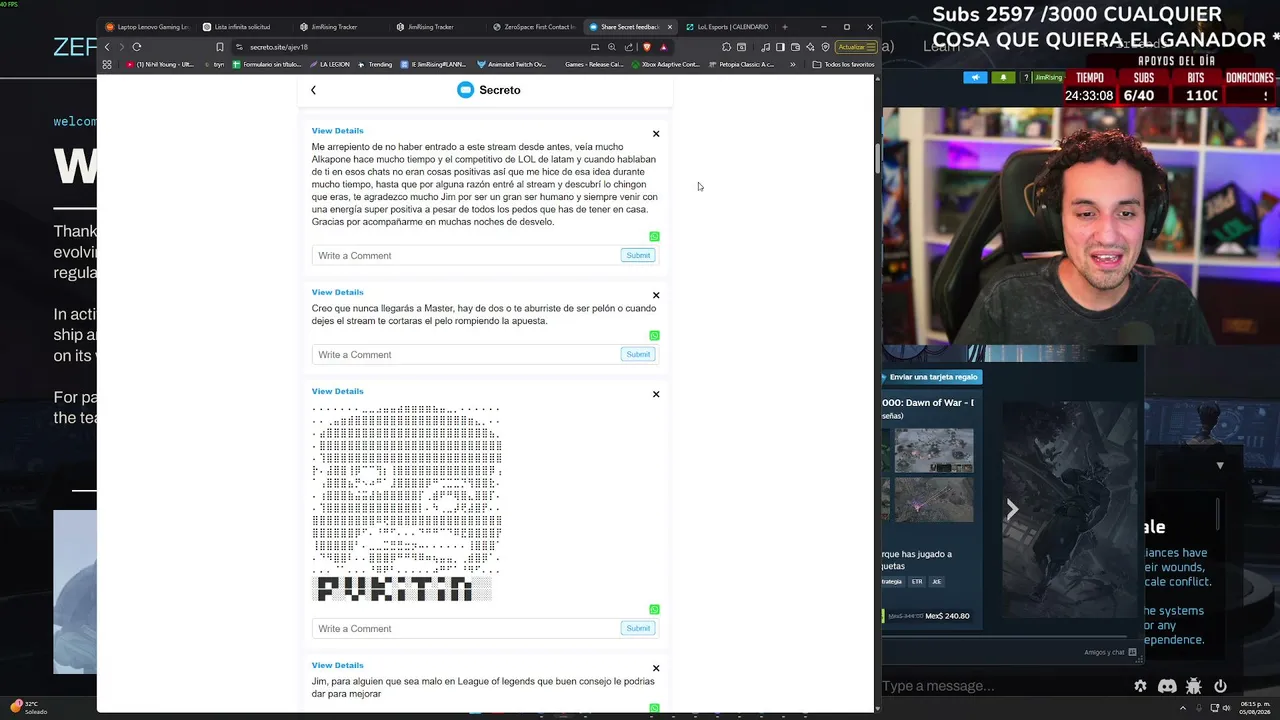
Task: Open View Details for the "Jim, para alguien" message
Action: tap(337, 665)
